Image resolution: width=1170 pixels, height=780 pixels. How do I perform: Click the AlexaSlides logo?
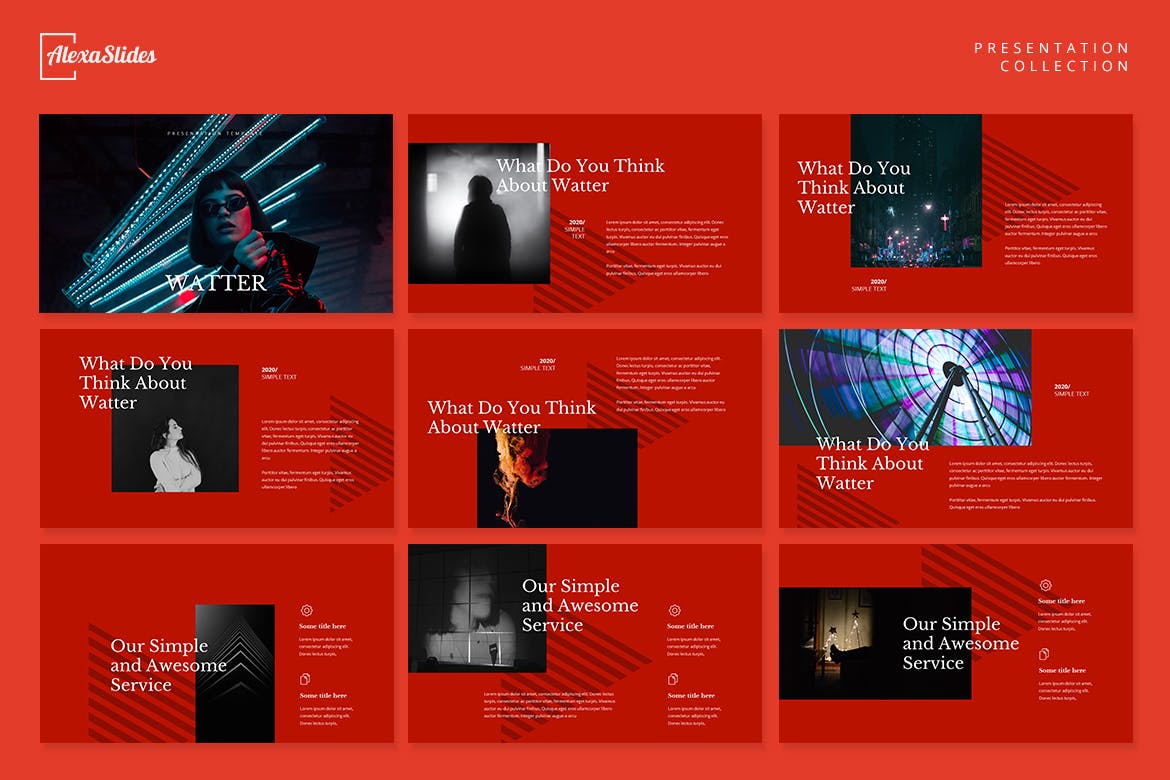tap(98, 55)
